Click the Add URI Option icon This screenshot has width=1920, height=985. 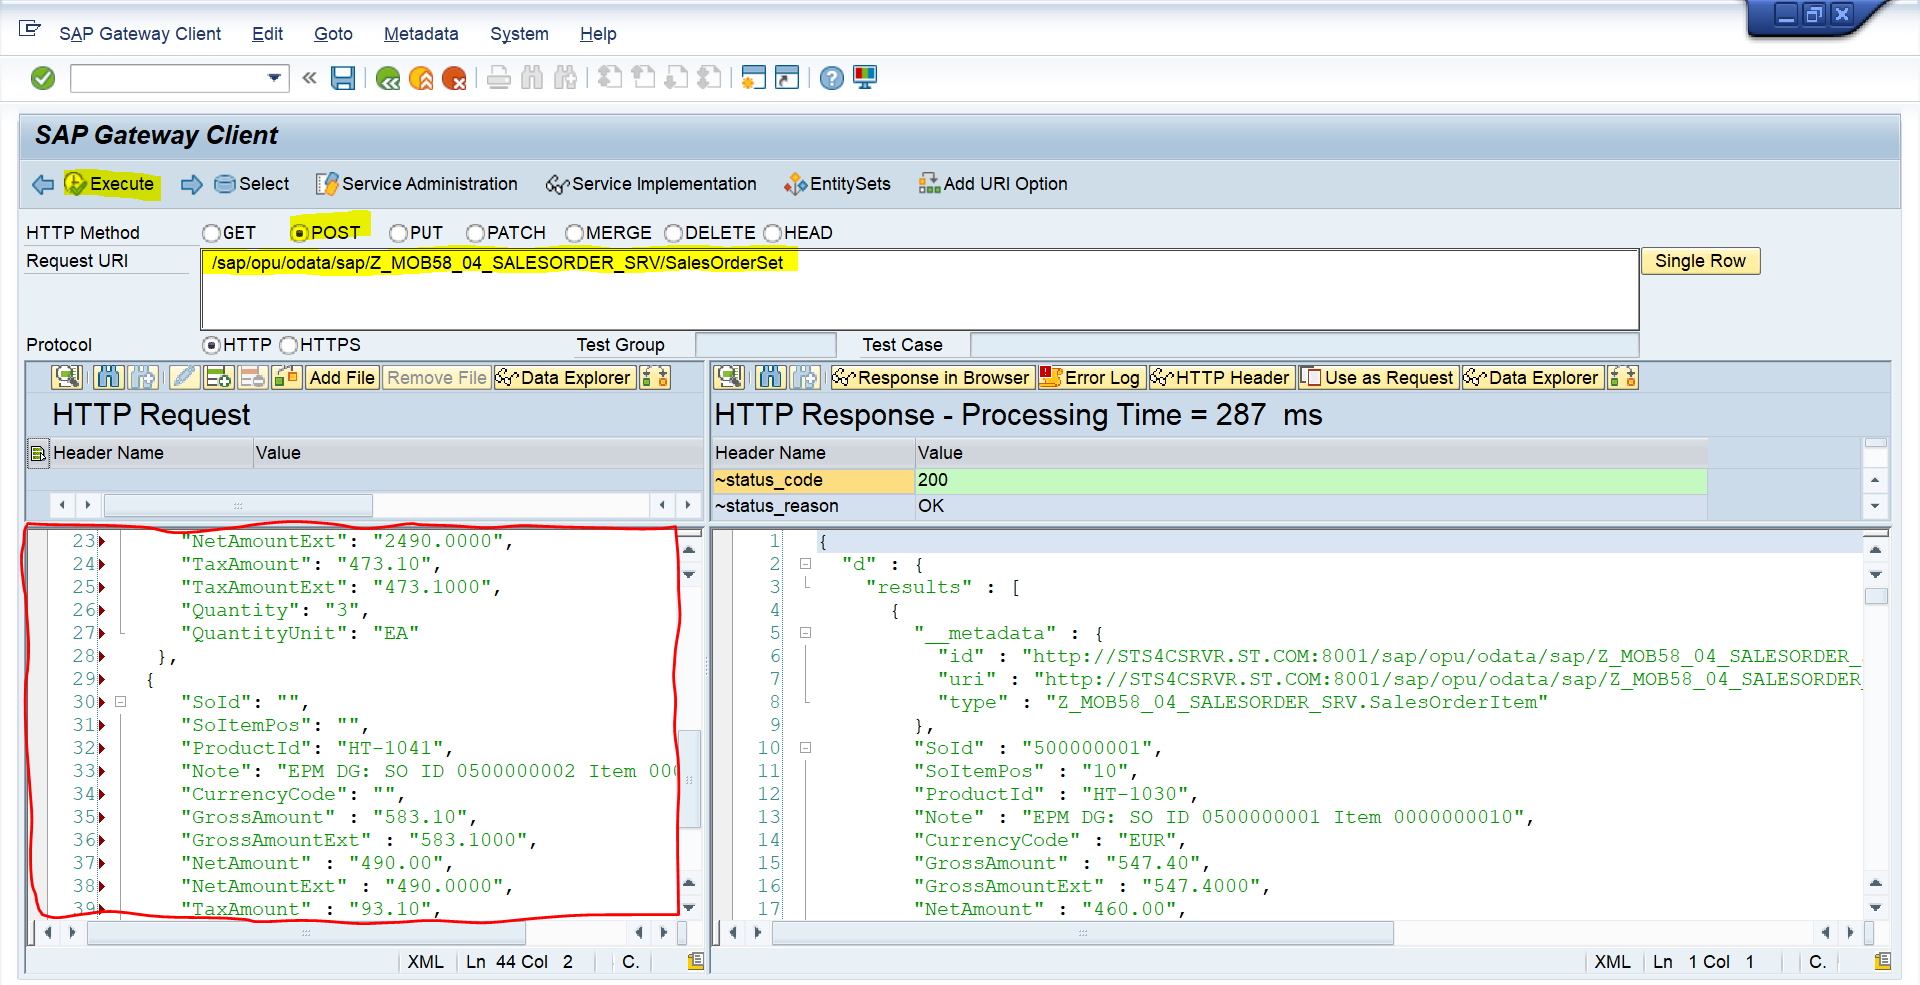tap(929, 184)
